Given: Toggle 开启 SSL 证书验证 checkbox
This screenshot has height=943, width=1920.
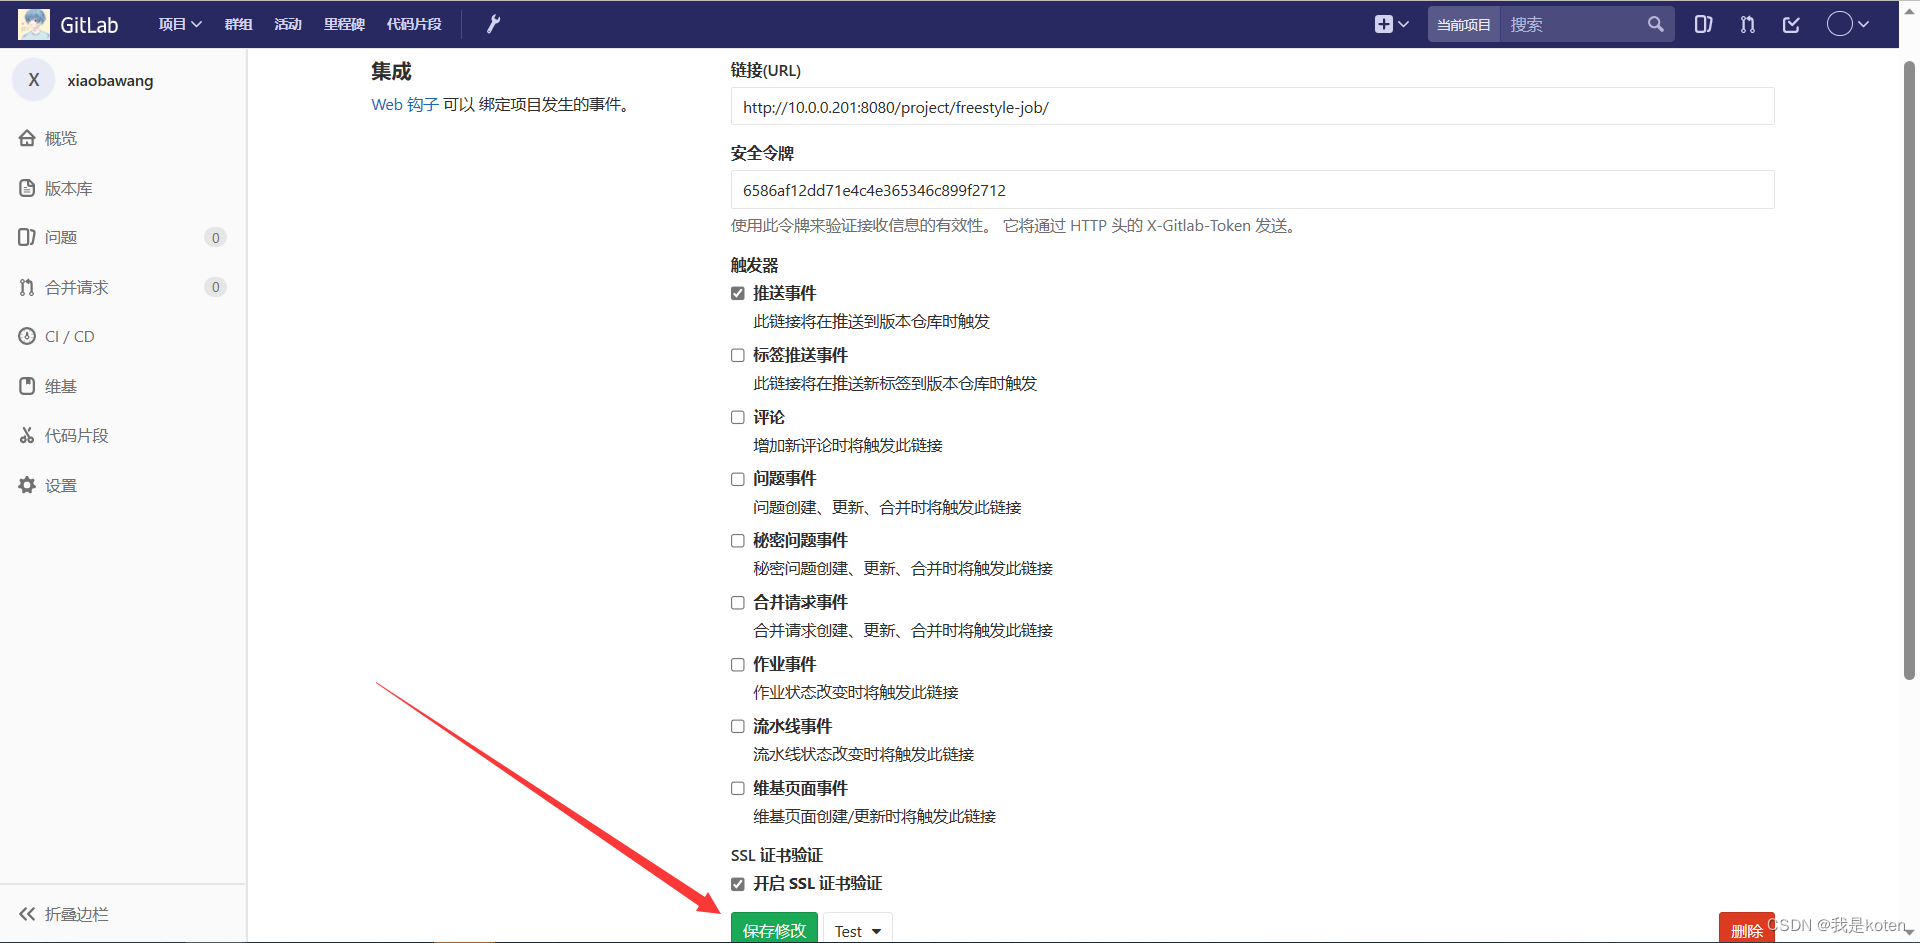Looking at the screenshot, I should point(738,884).
